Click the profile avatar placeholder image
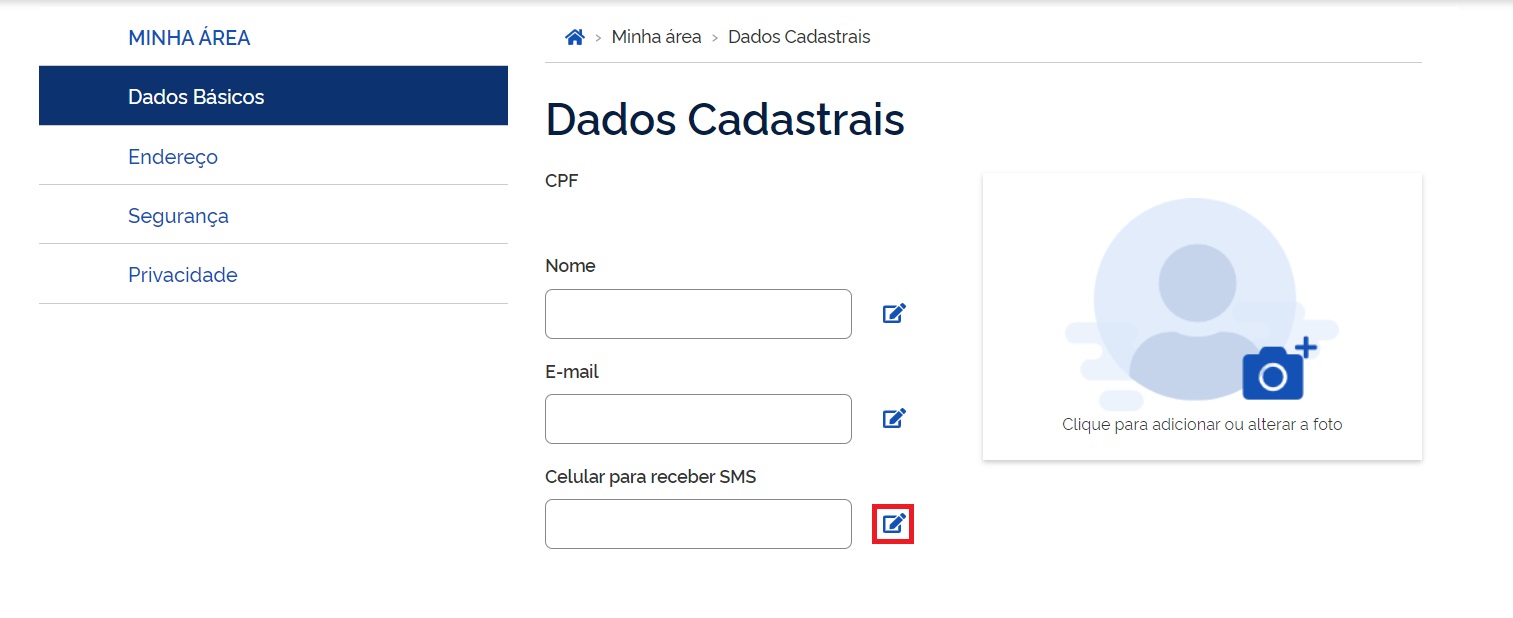The width and height of the screenshot is (1513, 618). 1194,300
